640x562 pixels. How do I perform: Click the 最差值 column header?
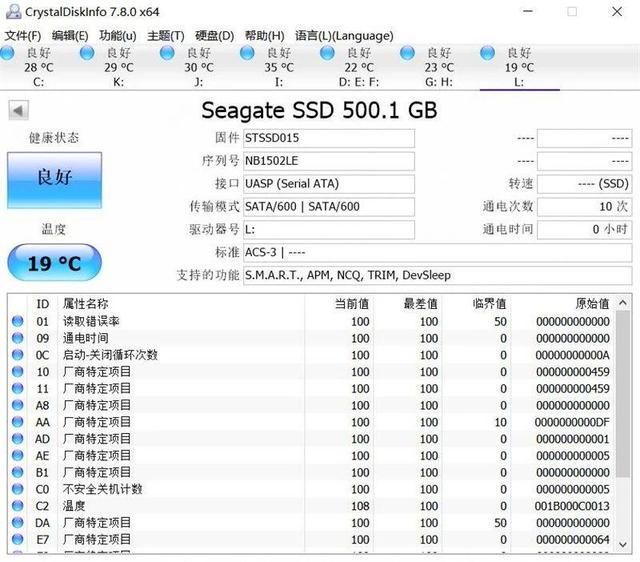(420, 304)
